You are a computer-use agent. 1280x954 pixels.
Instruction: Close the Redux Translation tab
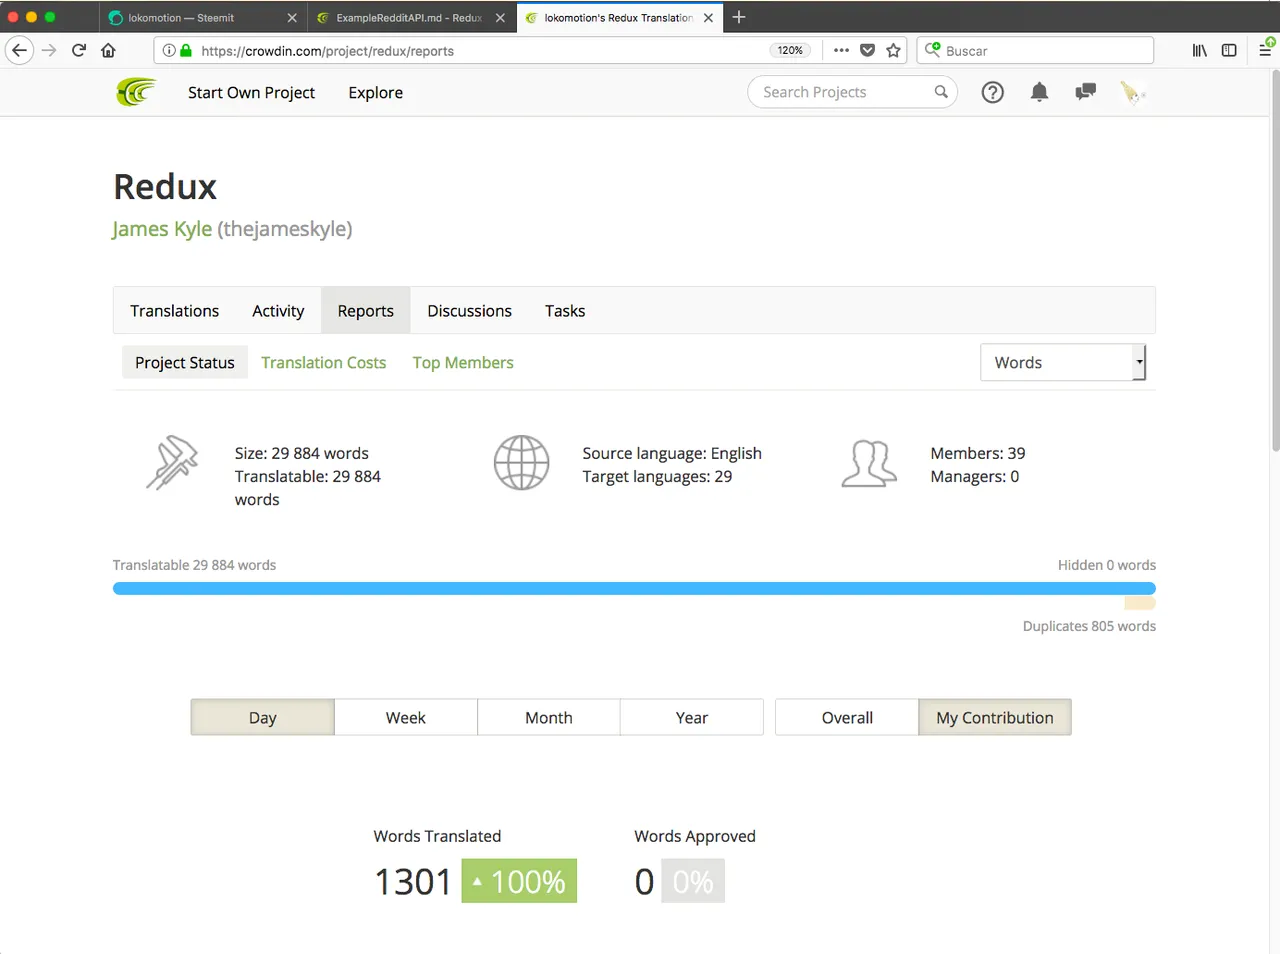708,18
